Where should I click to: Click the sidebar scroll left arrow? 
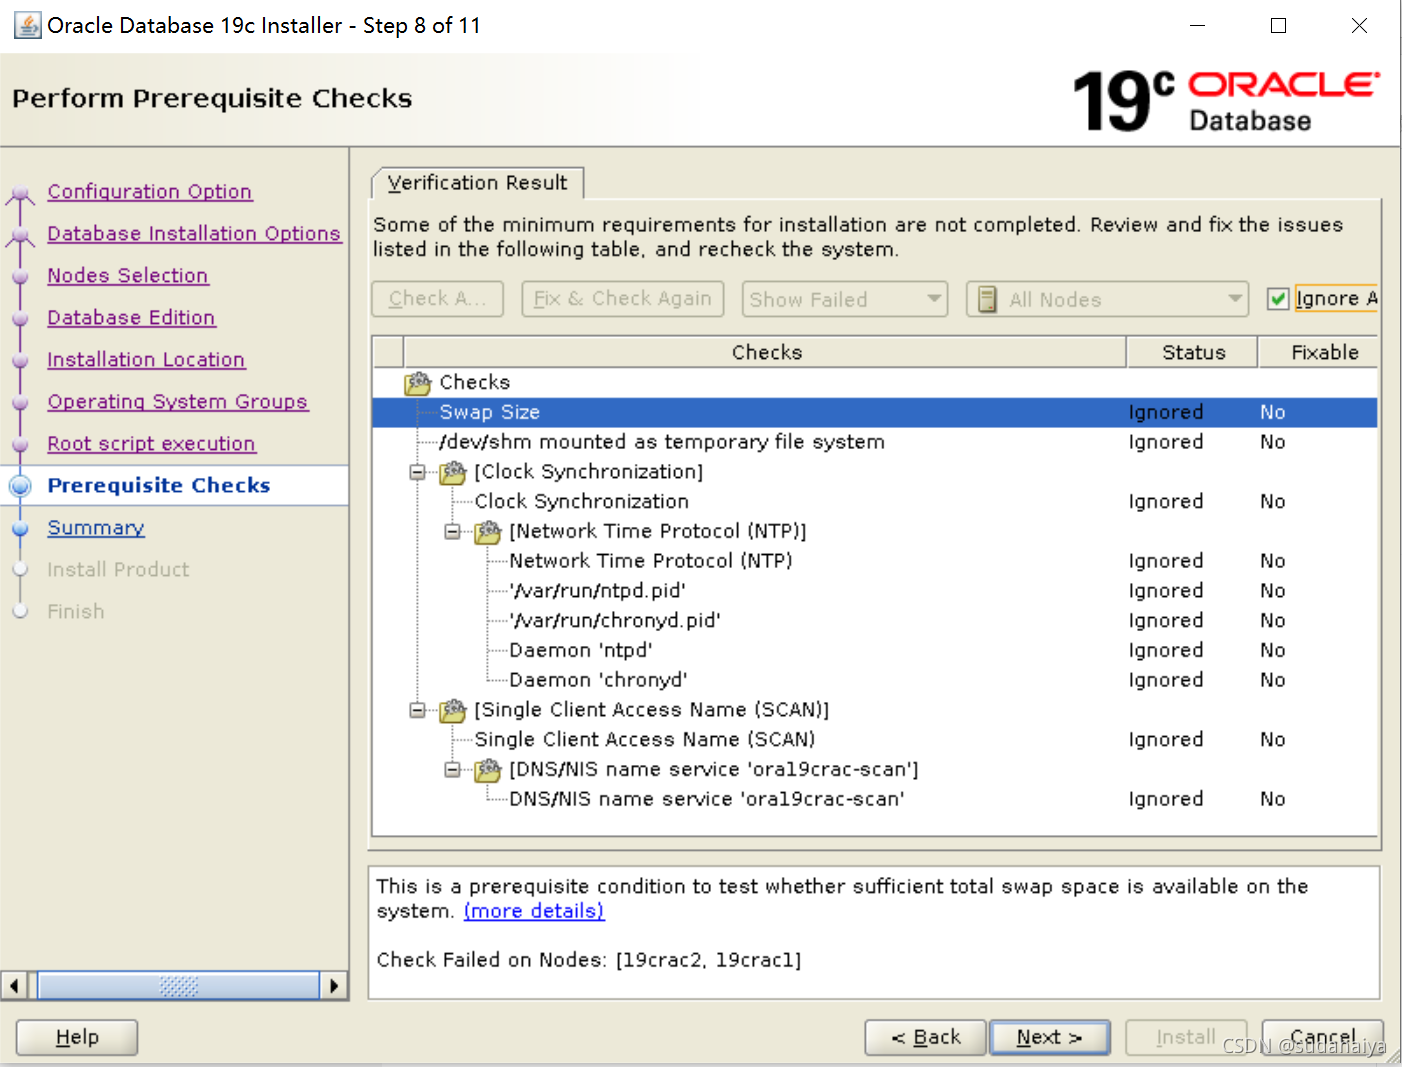pyautogui.click(x=14, y=986)
